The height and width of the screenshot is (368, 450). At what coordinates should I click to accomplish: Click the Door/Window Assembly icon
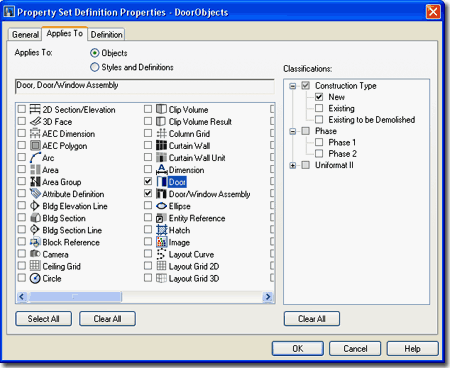(x=161, y=194)
